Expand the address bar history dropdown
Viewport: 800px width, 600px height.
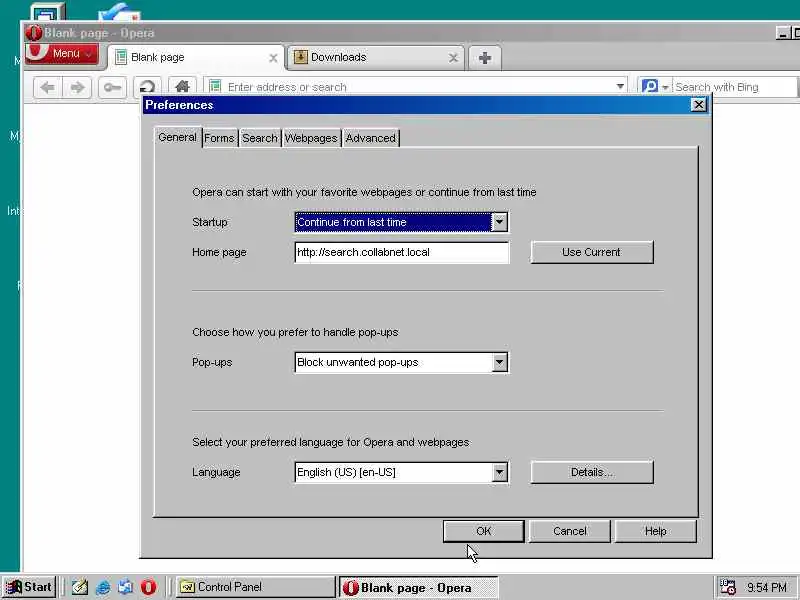620,87
